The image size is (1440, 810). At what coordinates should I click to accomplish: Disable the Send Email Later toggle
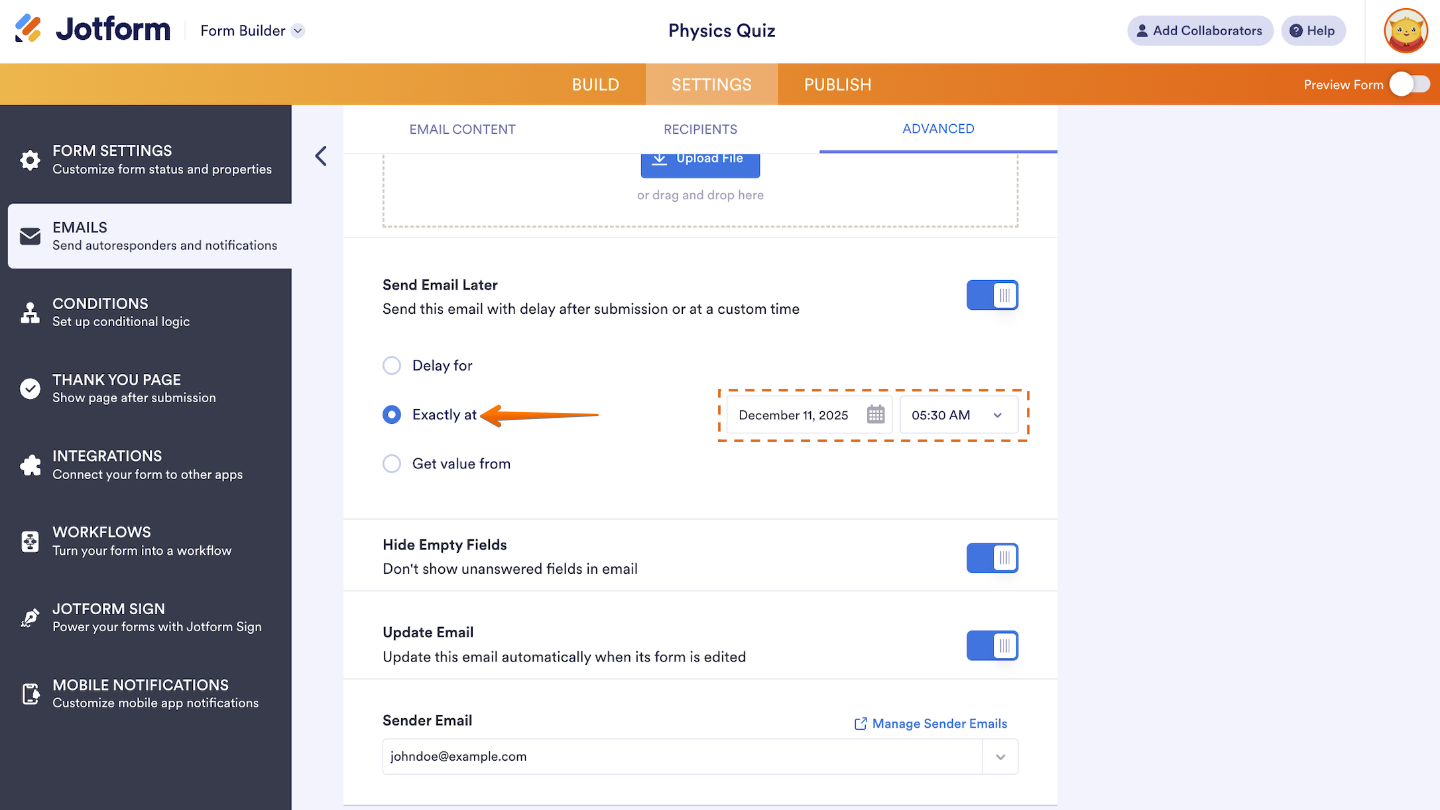tap(992, 296)
